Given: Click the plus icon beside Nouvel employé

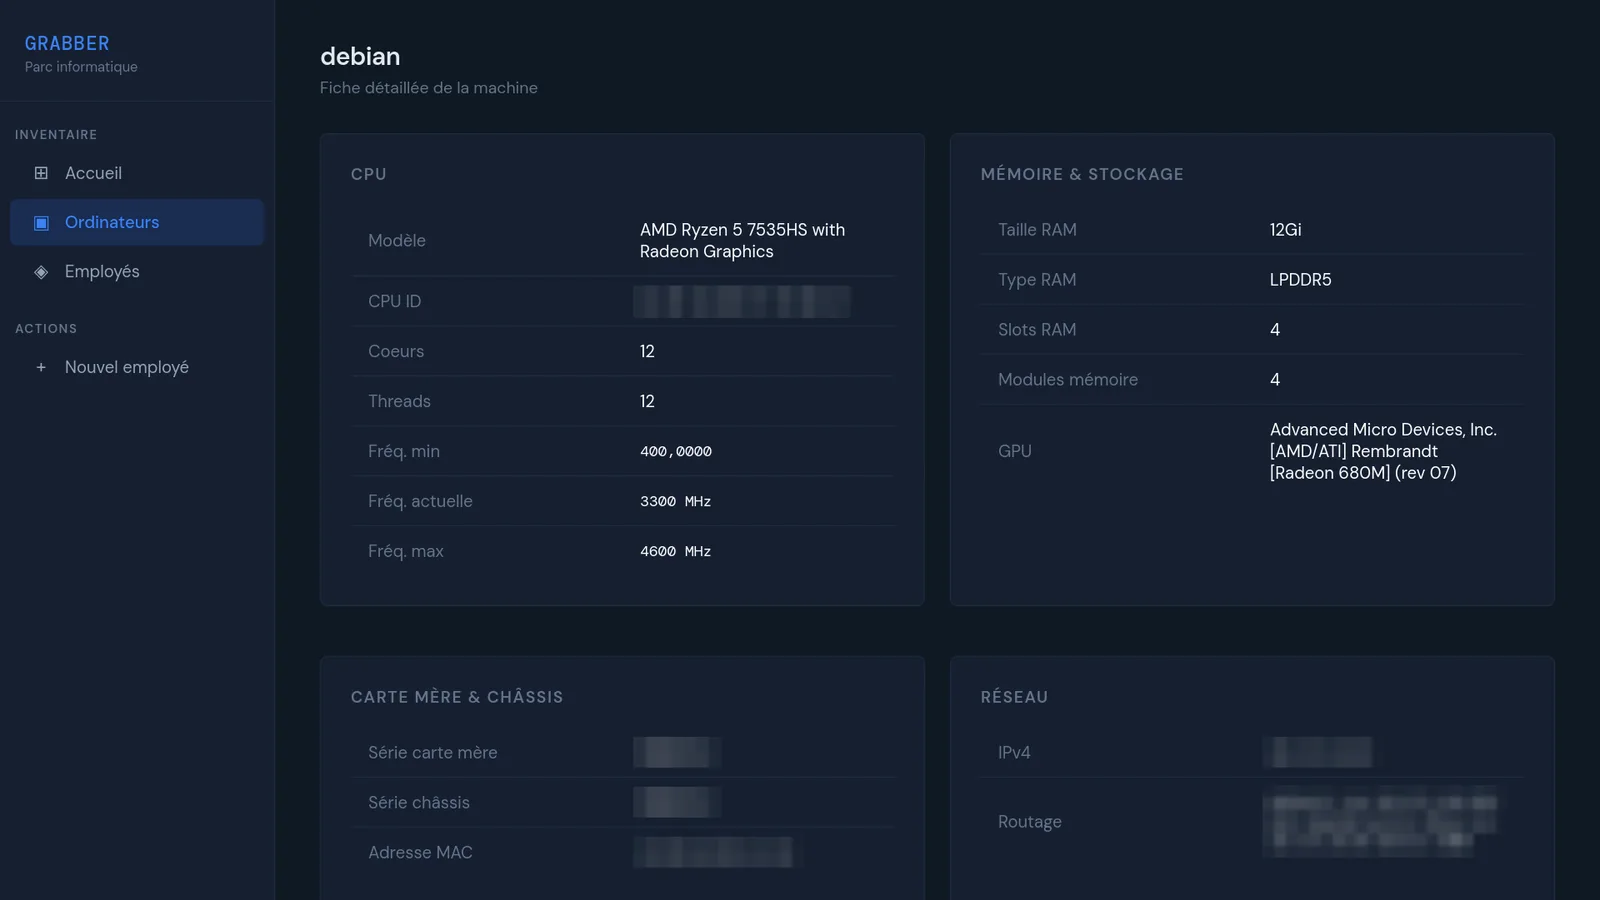Looking at the screenshot, I should [41, 367].
